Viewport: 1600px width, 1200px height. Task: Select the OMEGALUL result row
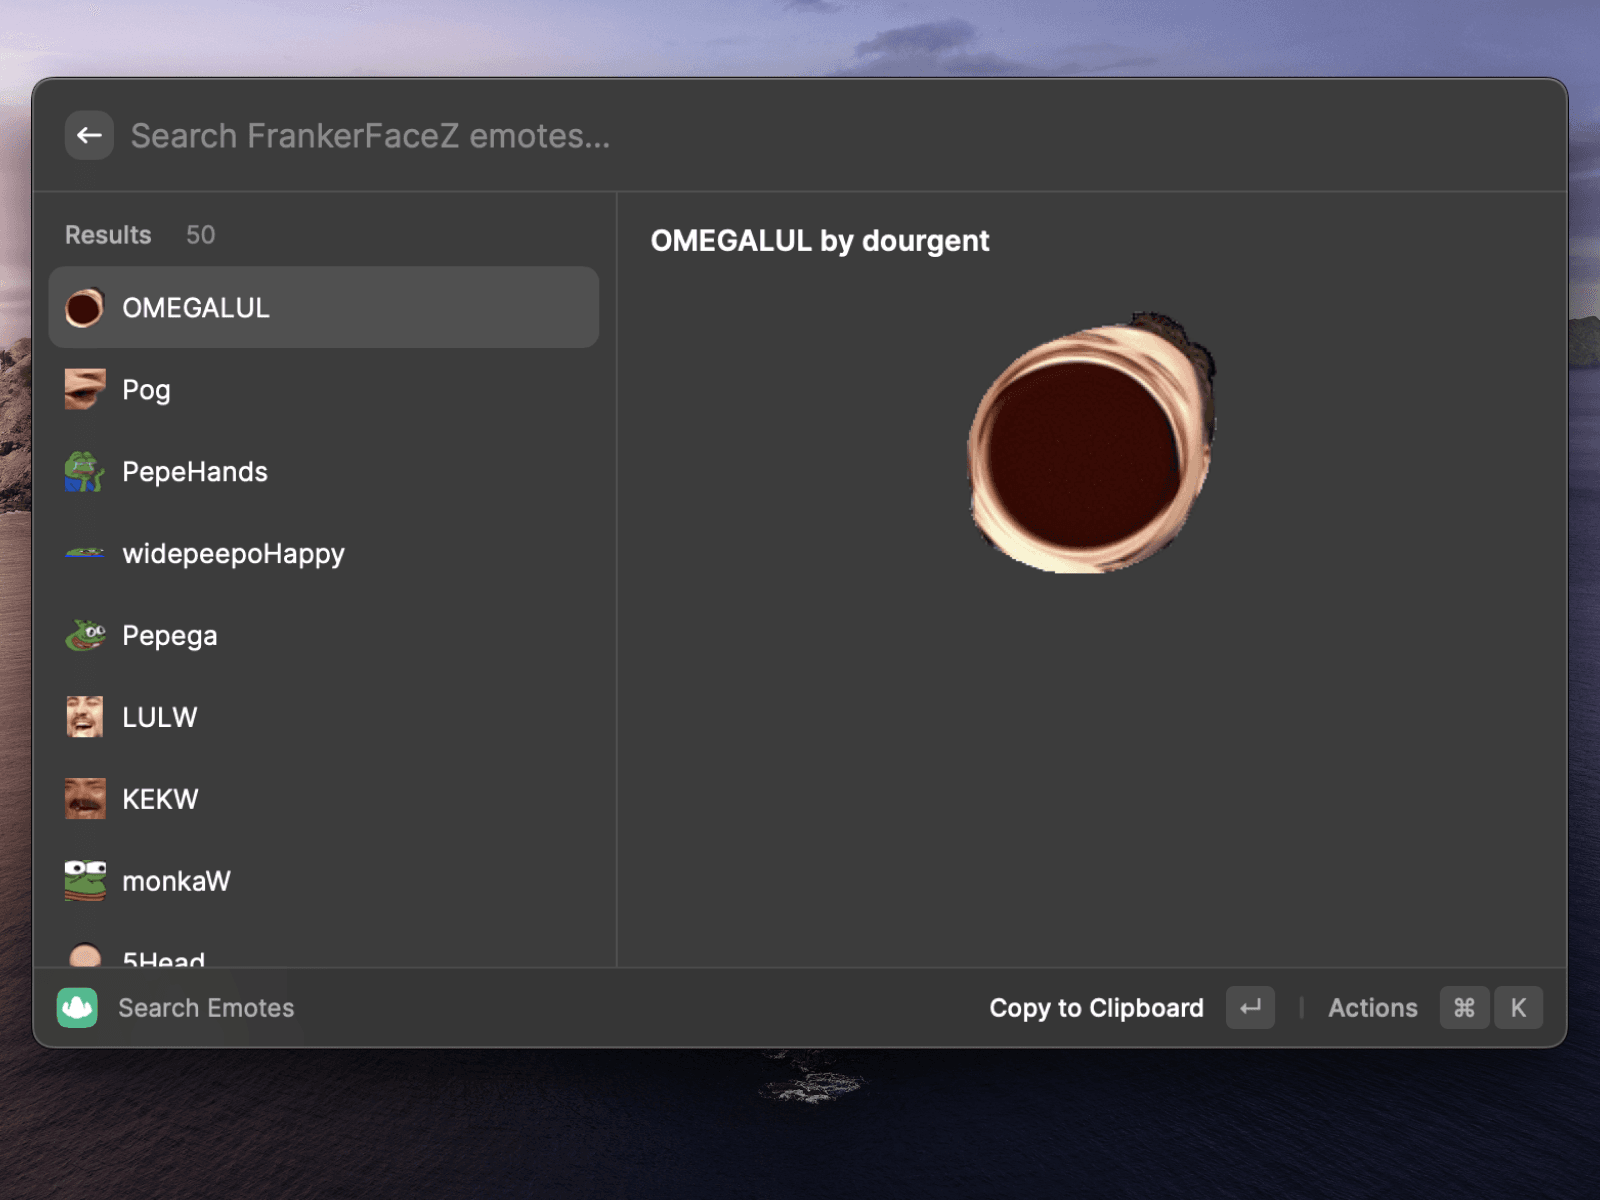tap(323, 307)
